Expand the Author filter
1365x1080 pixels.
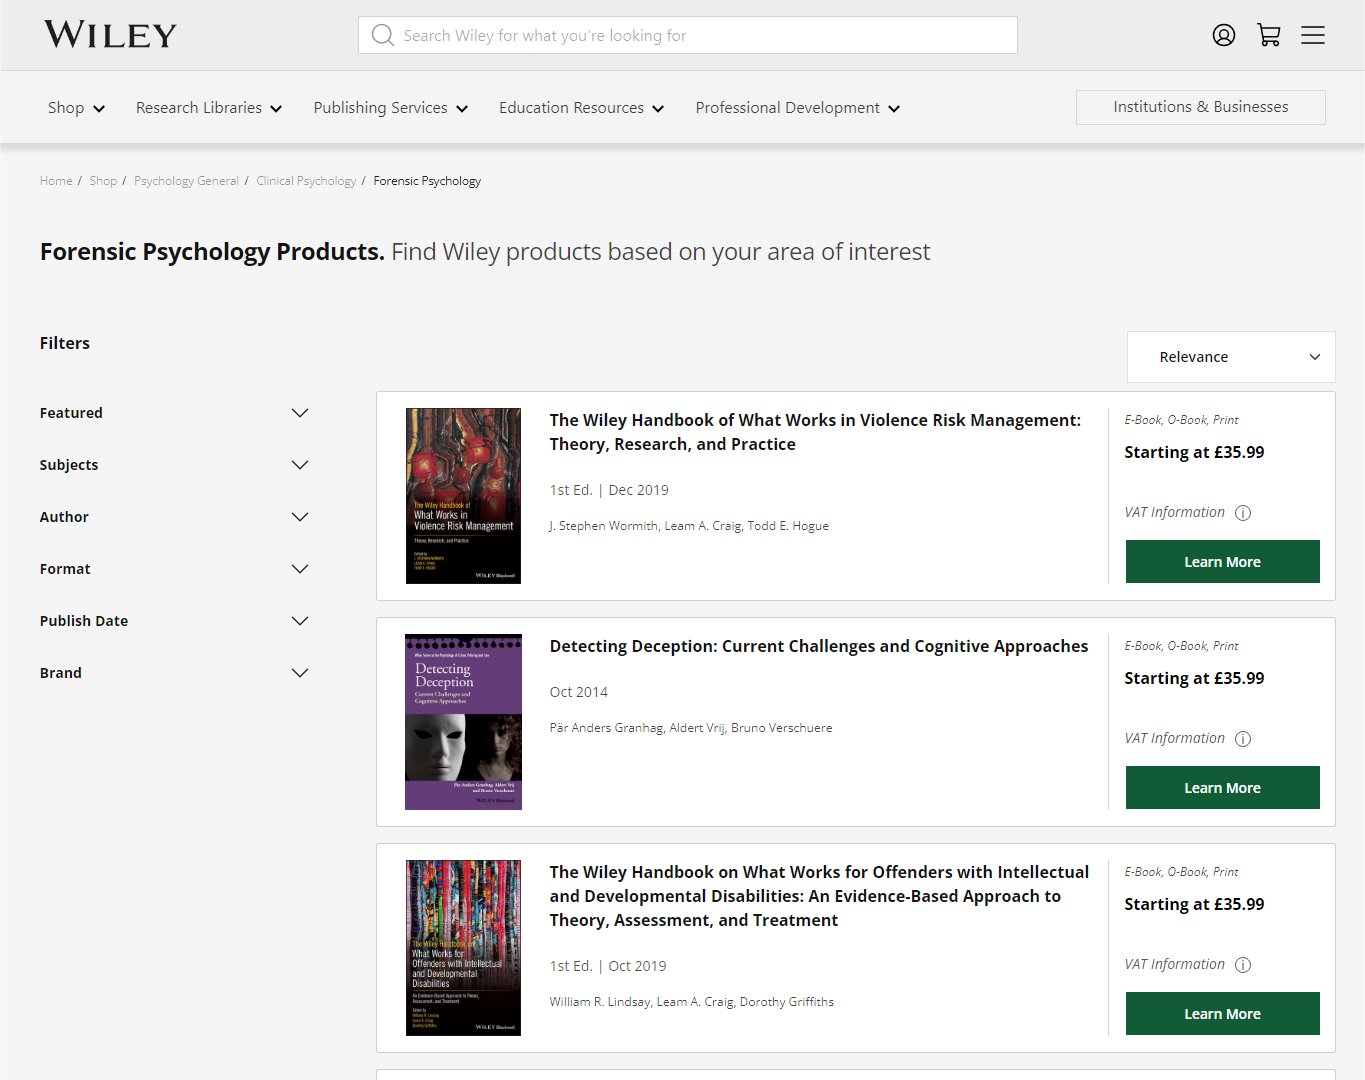pos(174,517)
